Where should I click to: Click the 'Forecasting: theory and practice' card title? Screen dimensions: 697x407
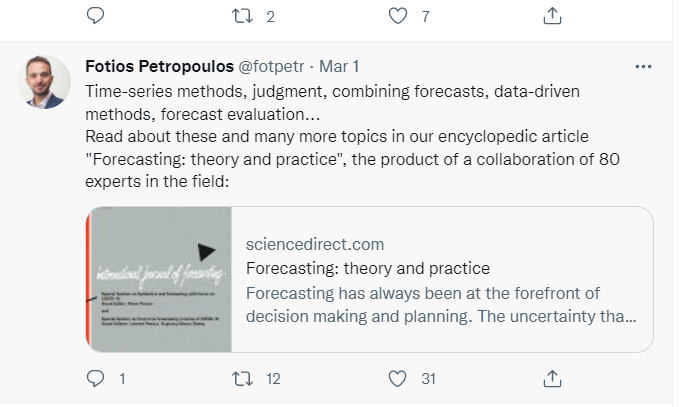point(367,268)
